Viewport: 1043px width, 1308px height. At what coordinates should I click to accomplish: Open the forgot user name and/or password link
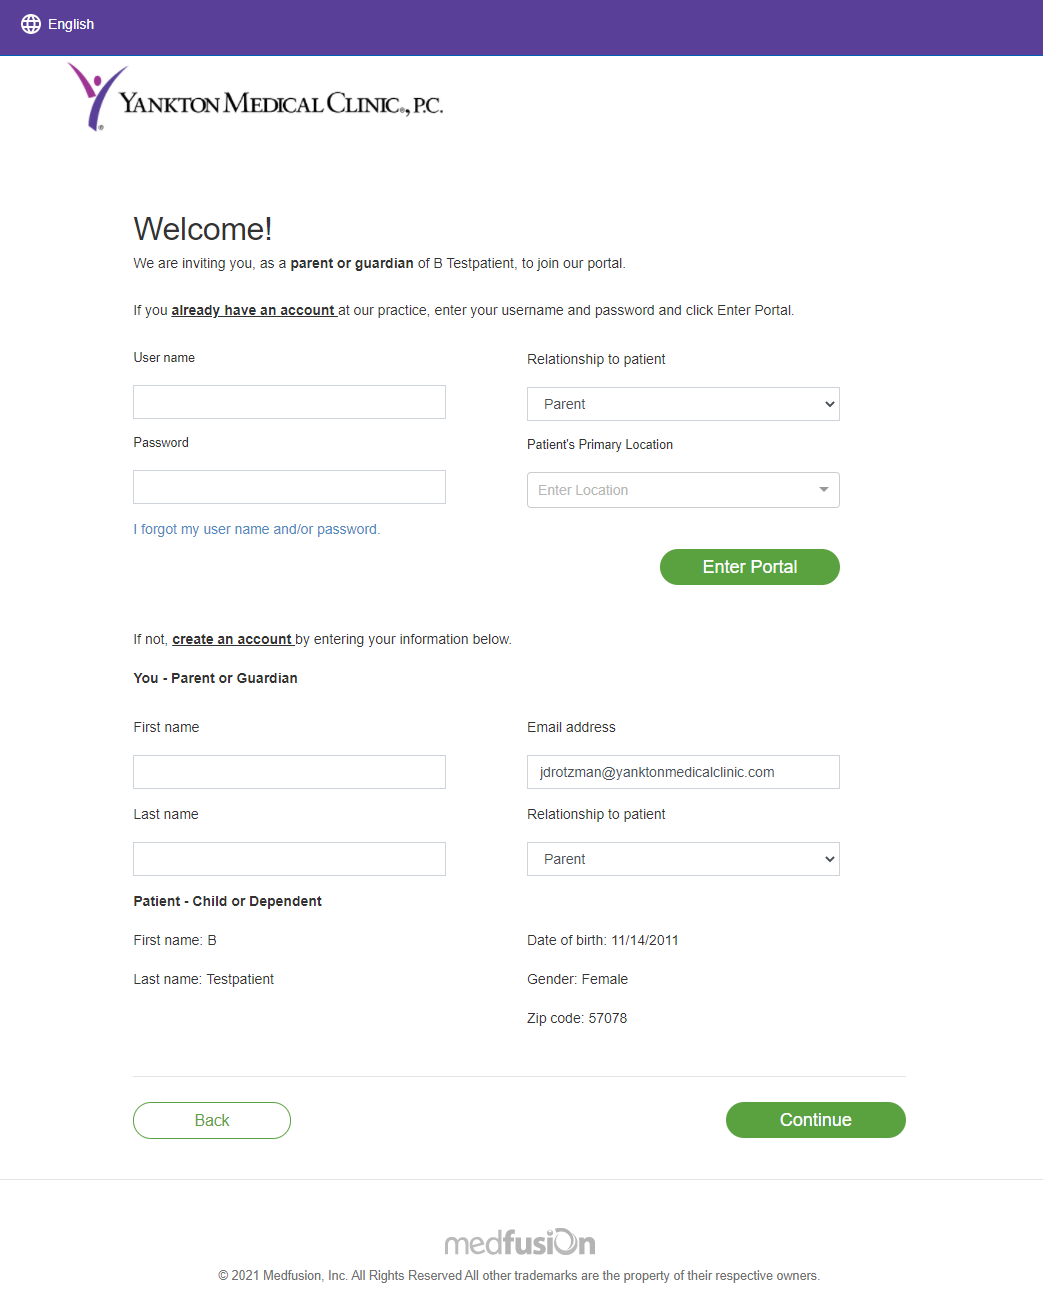point(257,529)
